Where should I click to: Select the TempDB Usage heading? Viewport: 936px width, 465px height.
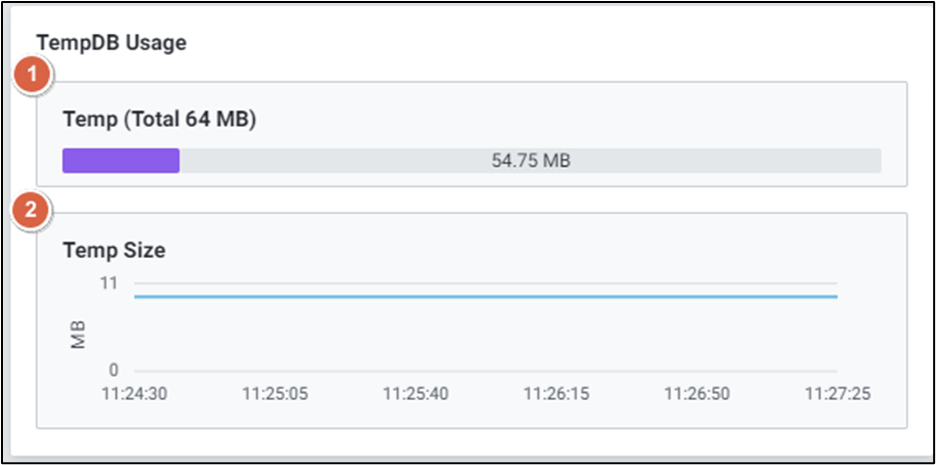tap(112, 42)
